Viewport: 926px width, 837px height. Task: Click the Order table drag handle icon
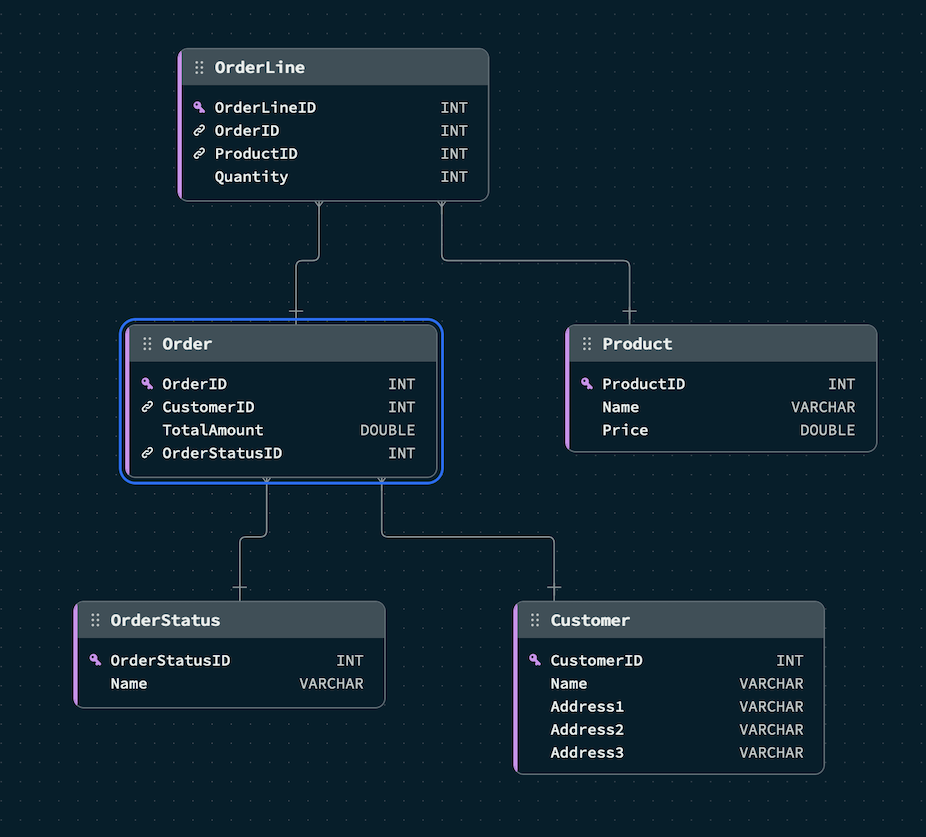pyautogui.click(x=147, y=344)
